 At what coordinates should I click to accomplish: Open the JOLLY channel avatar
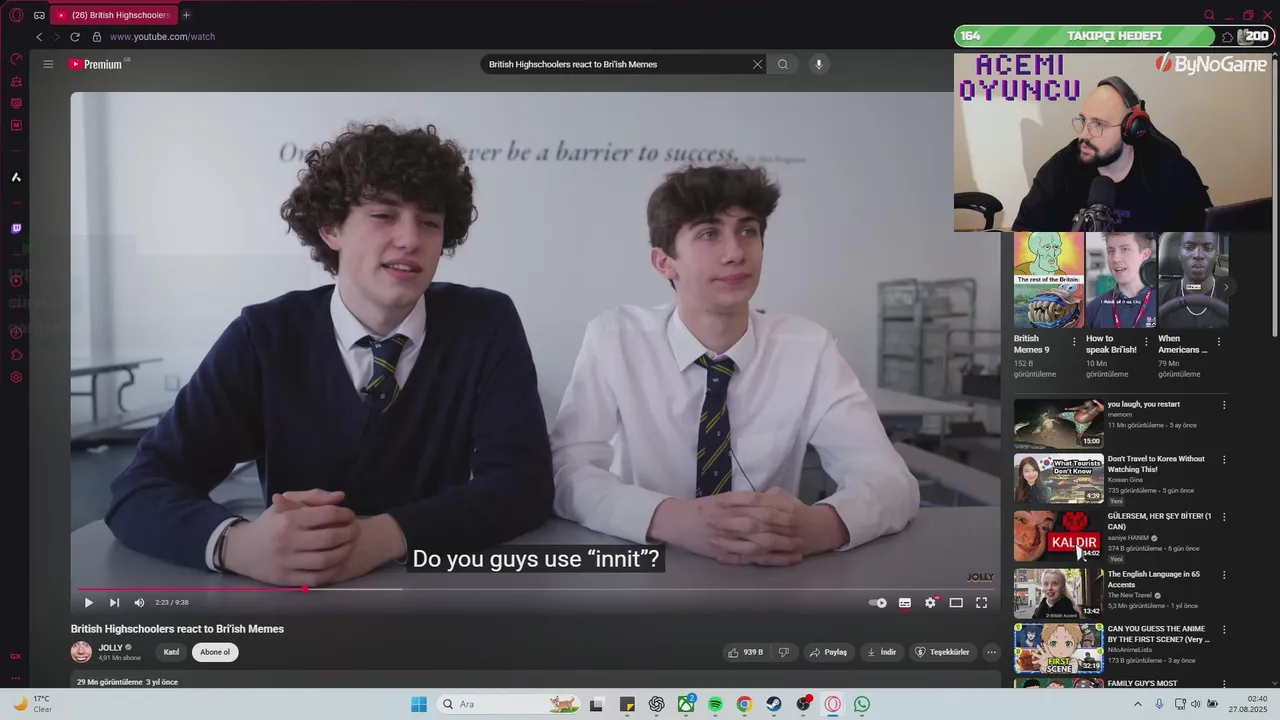[81, 652]
